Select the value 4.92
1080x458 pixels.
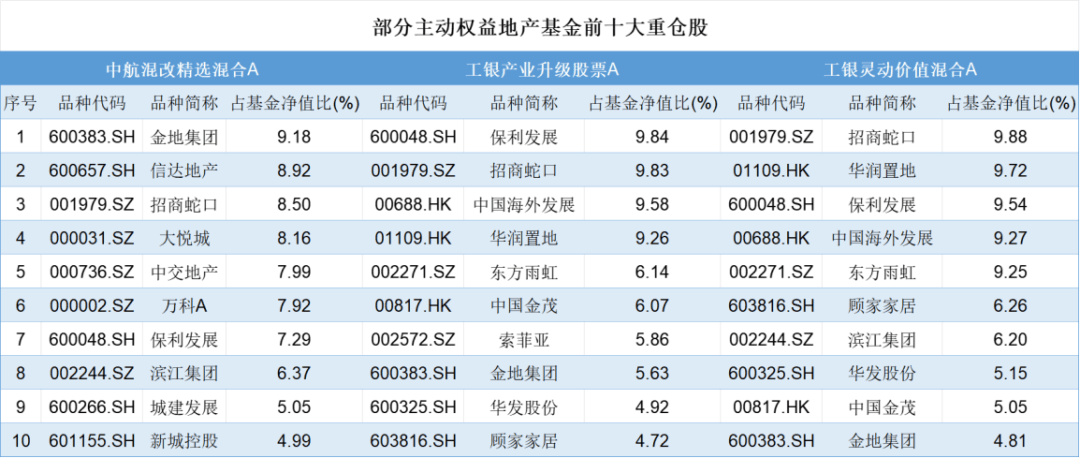[652, 408]
